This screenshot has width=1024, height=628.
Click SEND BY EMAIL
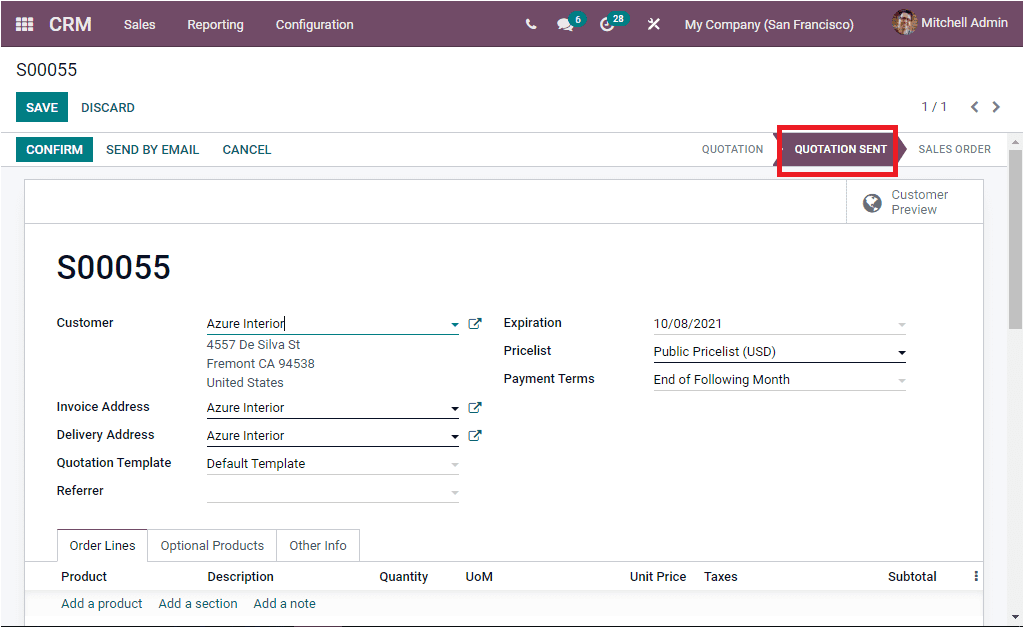pyautogui.click(x=152, y=149)
